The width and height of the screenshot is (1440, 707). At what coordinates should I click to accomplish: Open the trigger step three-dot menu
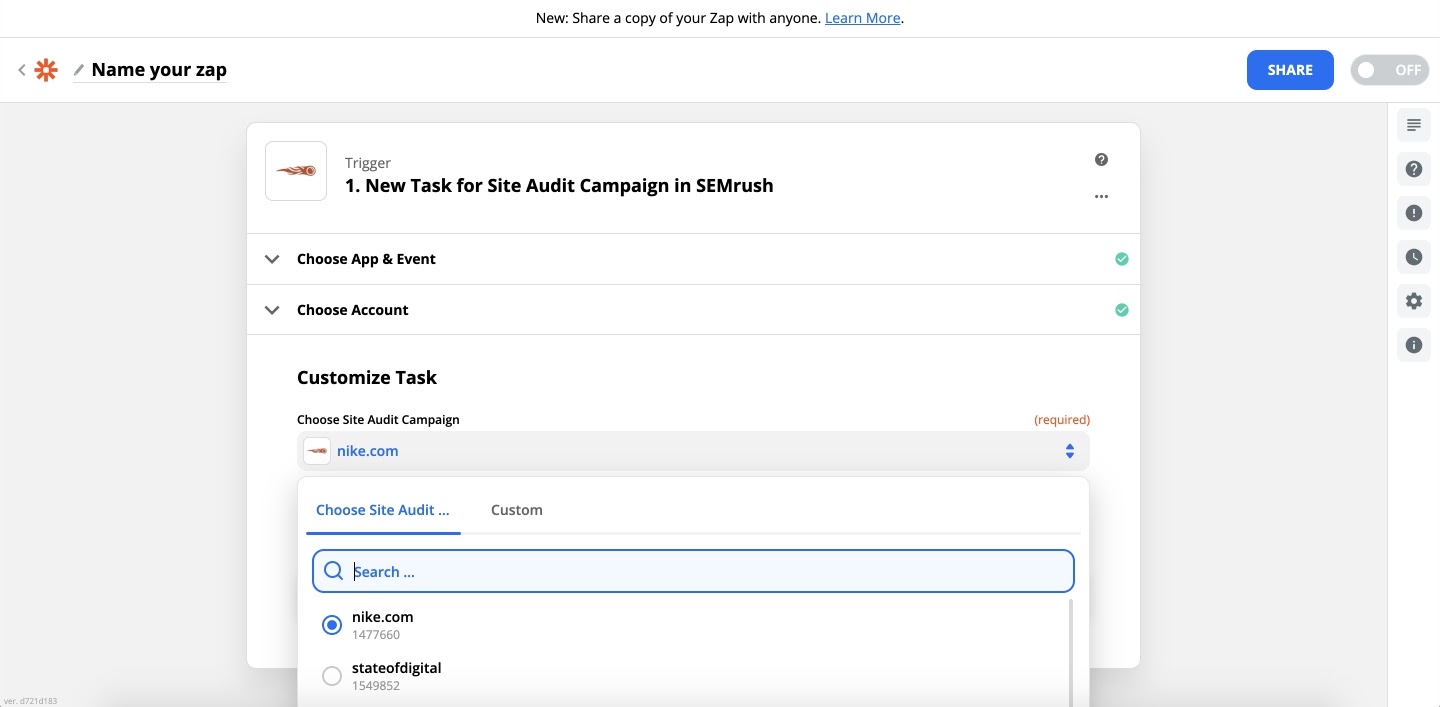click(1101, 197)
